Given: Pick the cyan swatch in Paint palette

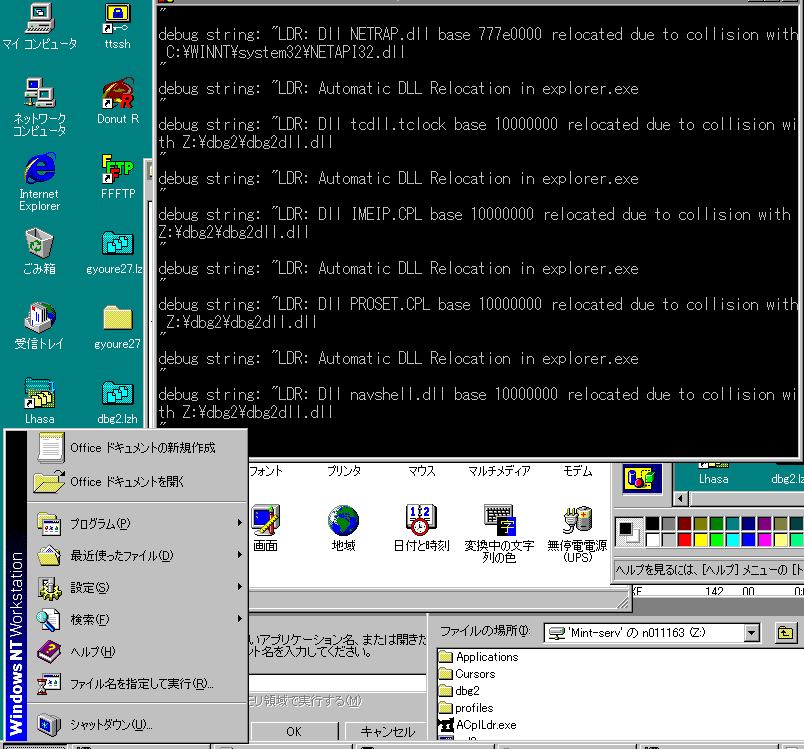Looking at the screenshot, I should [x=733, y=540].
